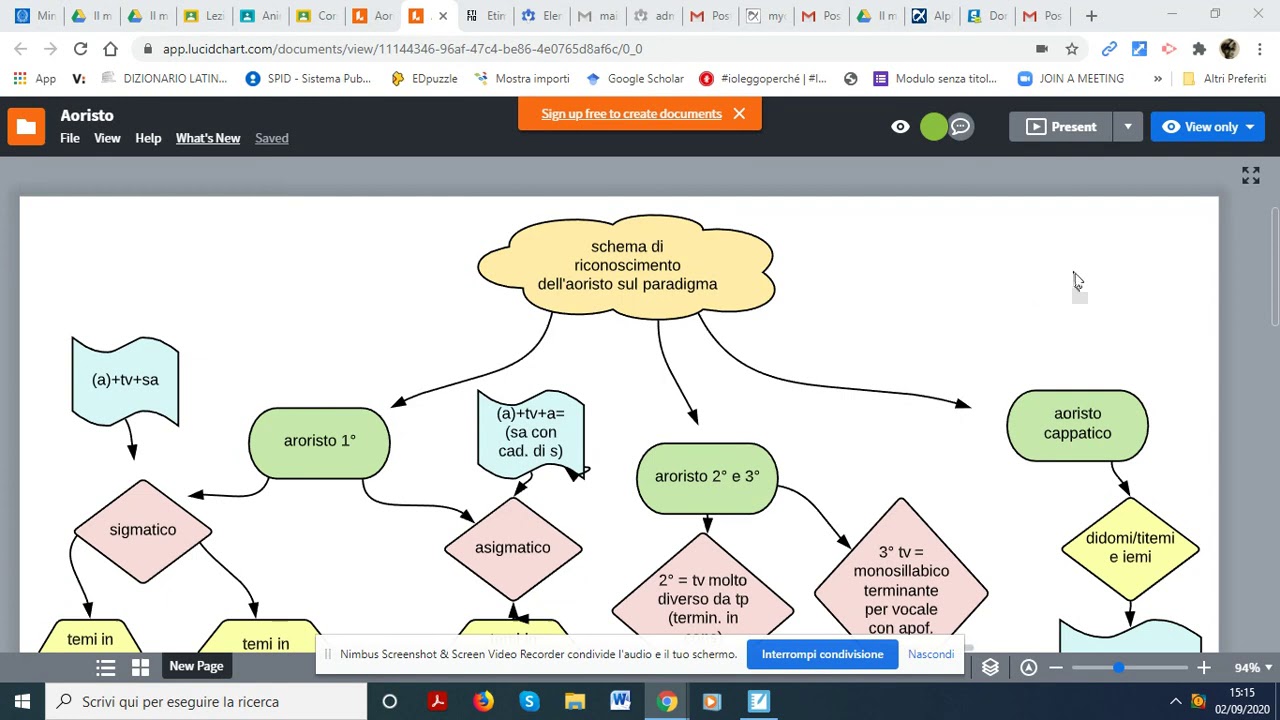Open the page grid view icon
This screenshot has height=720, width=1280.
point(140,668)
